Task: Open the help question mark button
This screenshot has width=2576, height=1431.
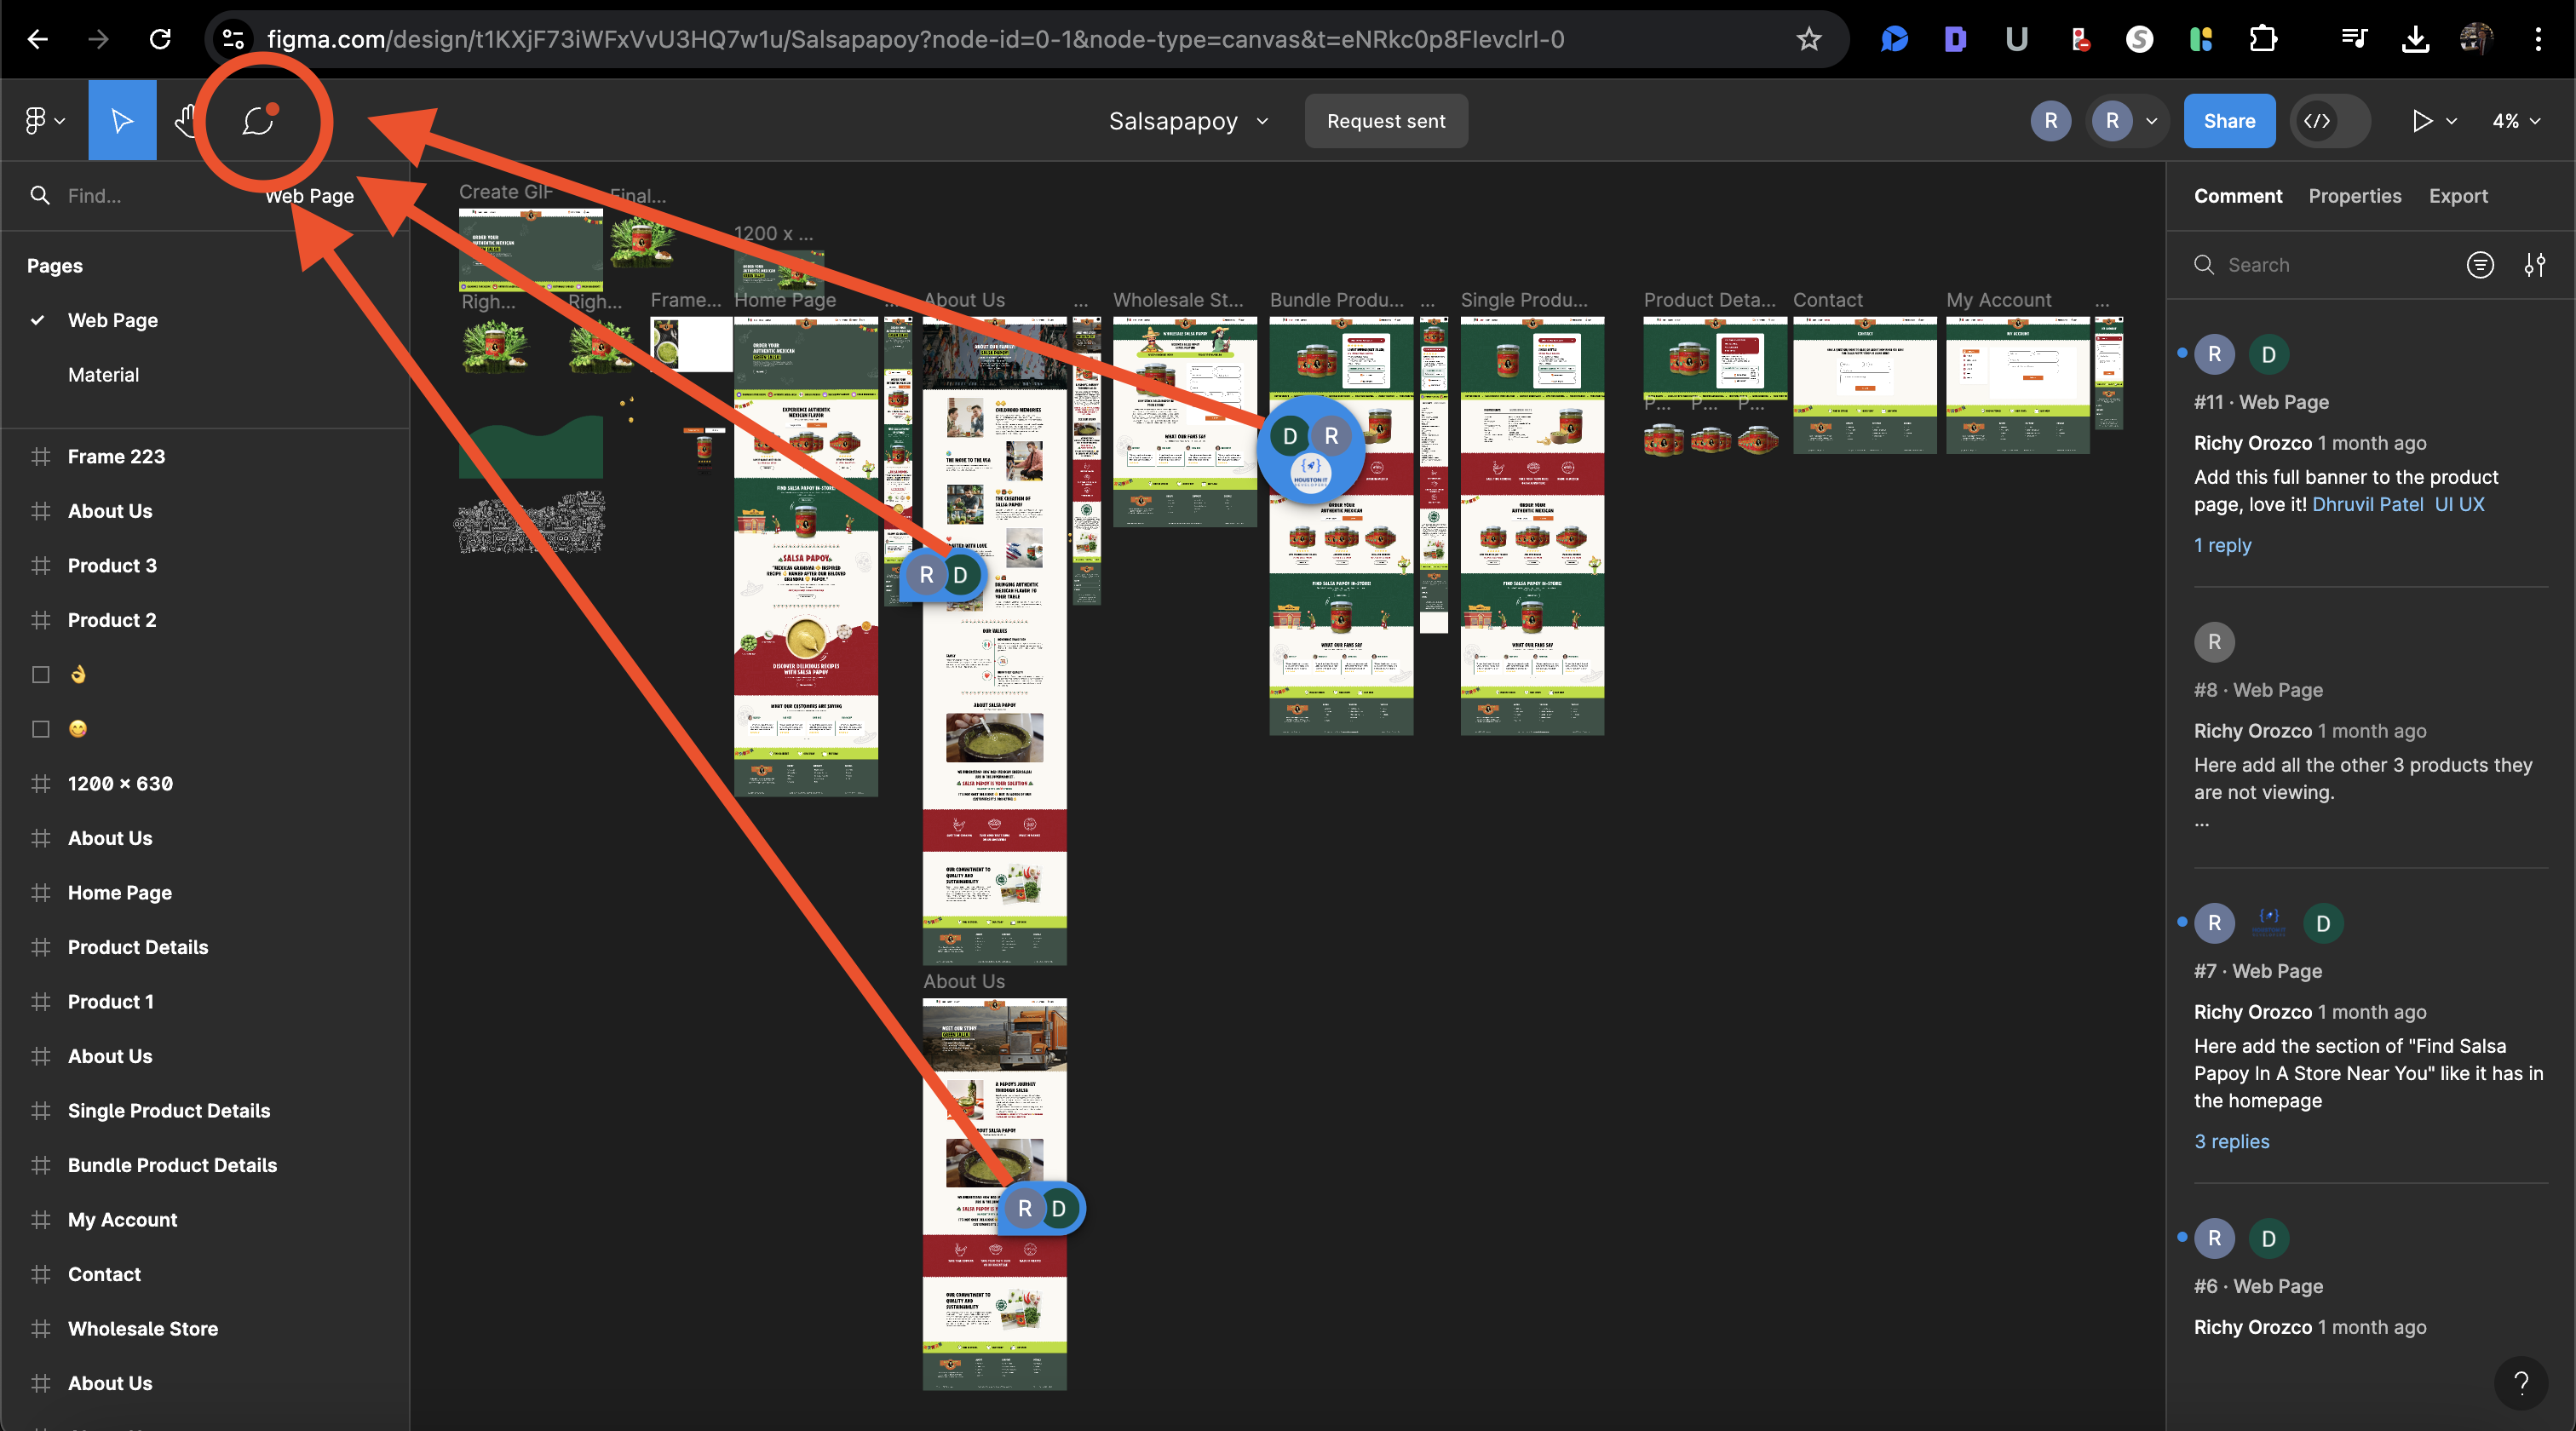Action: click(x=2520, y=1382)
